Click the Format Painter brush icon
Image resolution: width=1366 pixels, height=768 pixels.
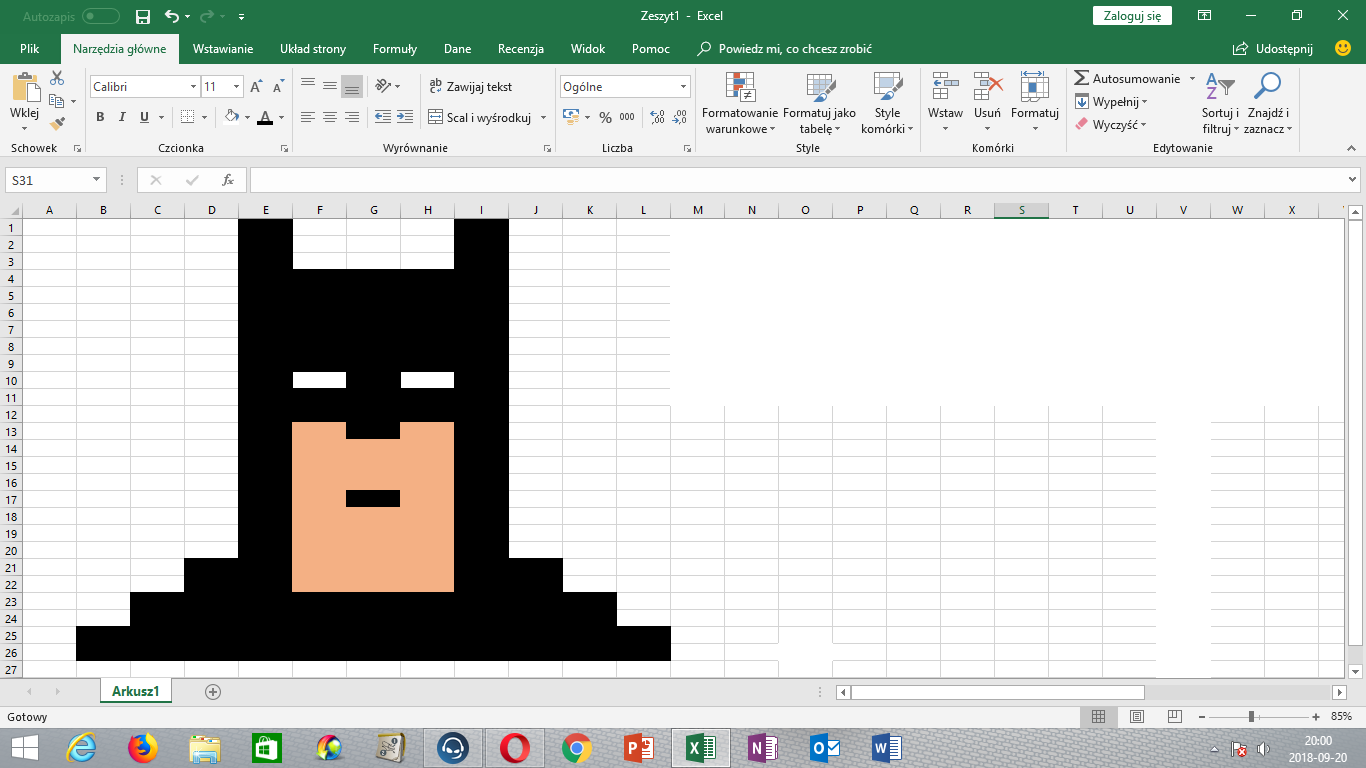57,124
